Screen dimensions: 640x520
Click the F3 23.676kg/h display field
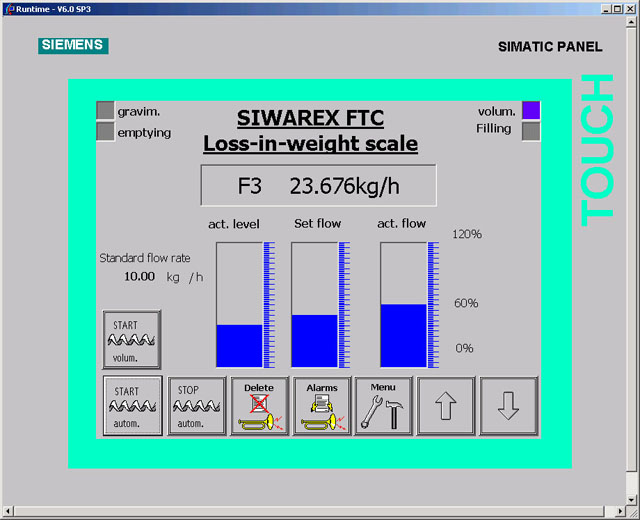point(318,185)
